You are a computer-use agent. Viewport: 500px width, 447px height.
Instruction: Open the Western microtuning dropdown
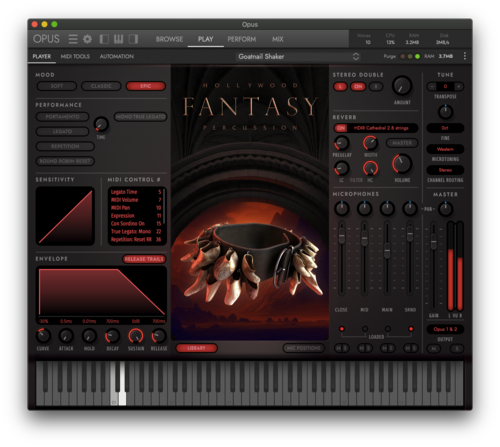[x=445, y=149]
